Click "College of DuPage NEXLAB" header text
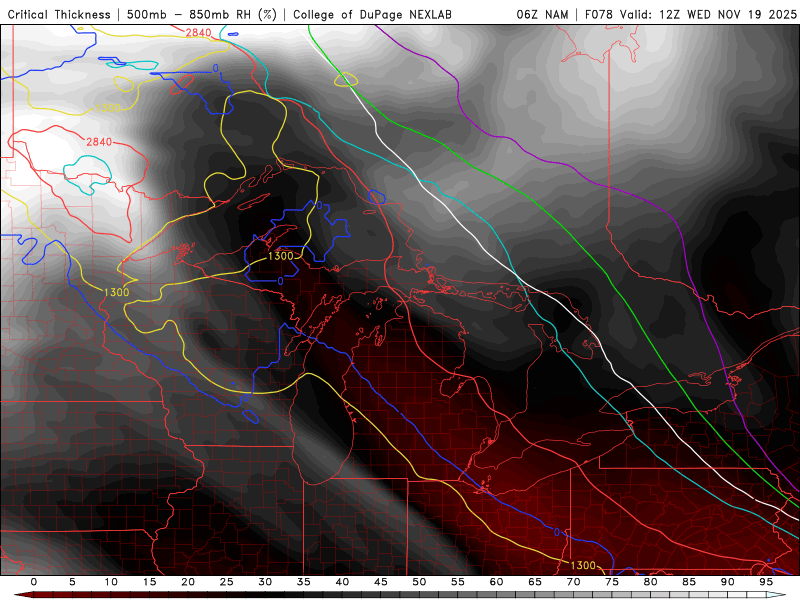 coord(372,15)
